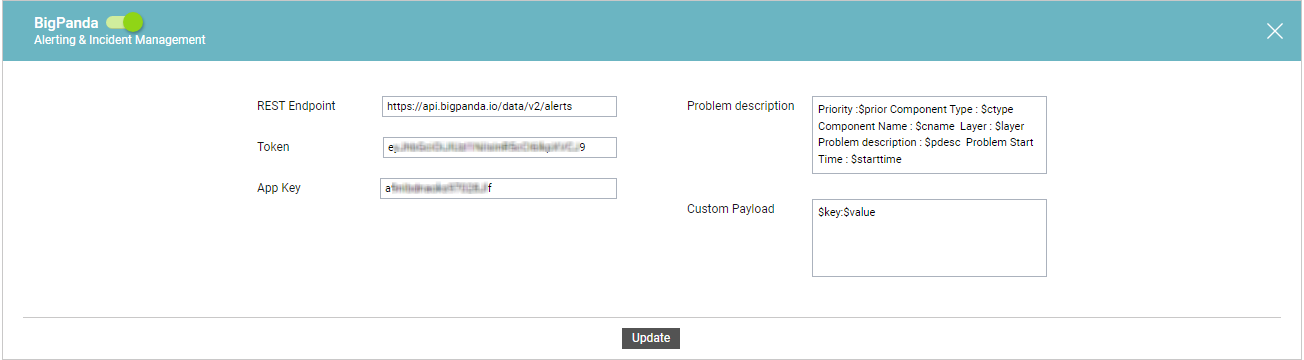1304x360 pixels.
Task: Edit the Problem description text area
Action: [x=929, y=135]
